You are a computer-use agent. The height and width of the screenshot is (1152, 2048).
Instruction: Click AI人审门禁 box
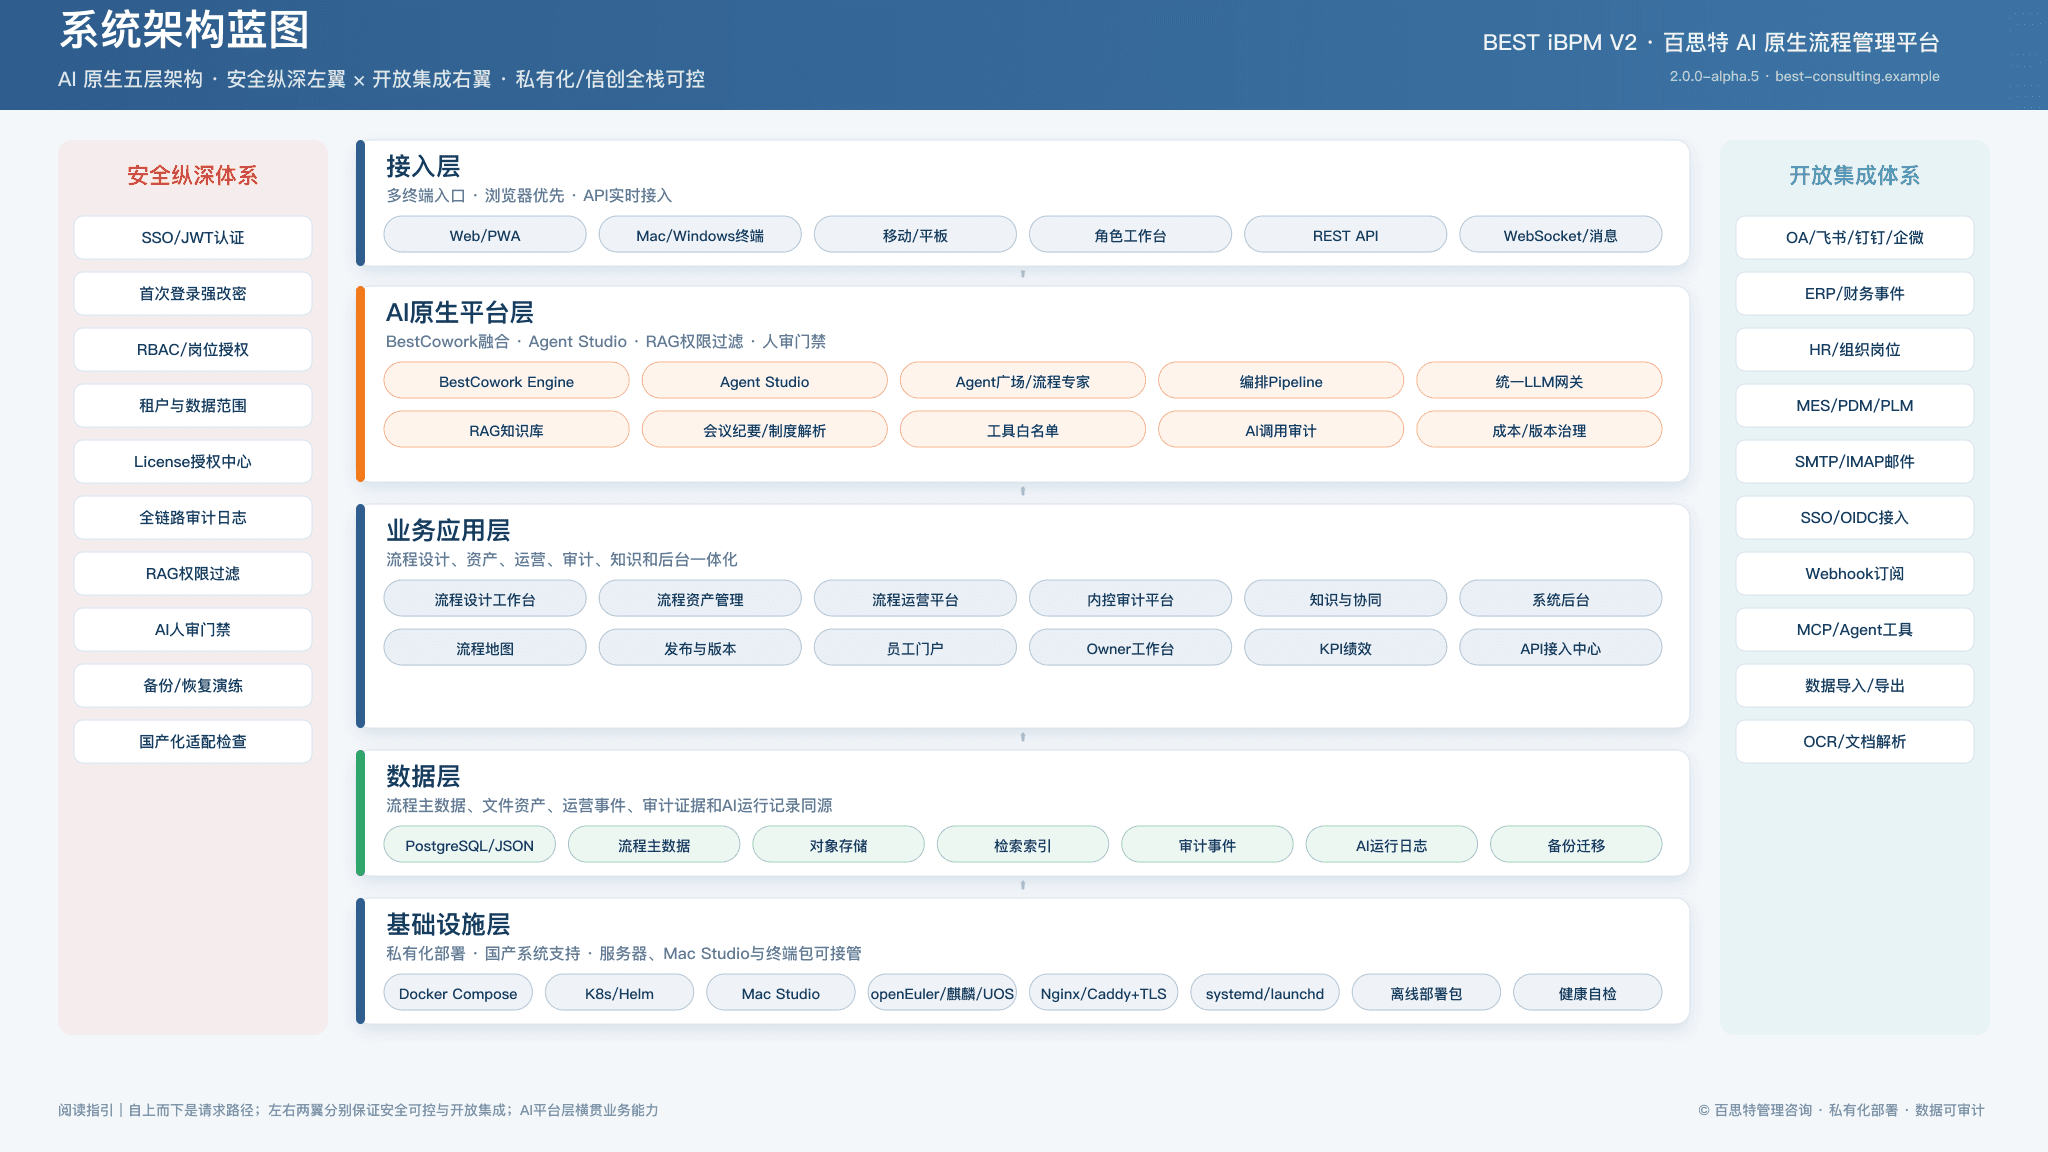point(193,629)
